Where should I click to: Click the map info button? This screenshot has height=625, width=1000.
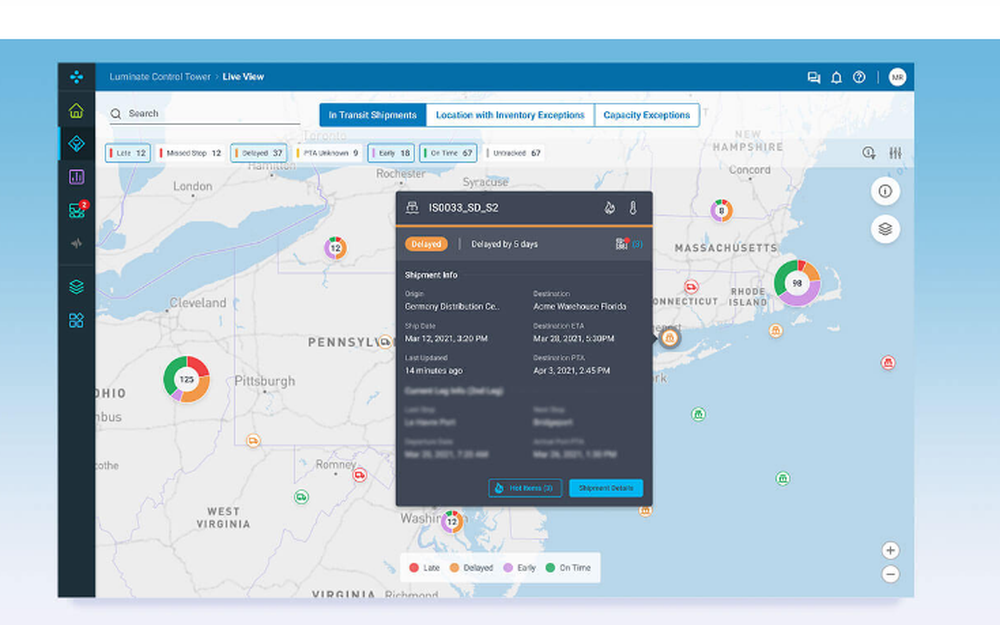click(x=885, y=191)
